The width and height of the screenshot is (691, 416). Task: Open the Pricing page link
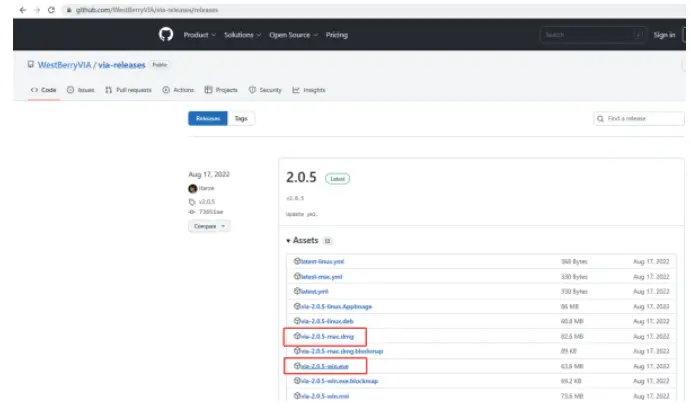point(337,35)
